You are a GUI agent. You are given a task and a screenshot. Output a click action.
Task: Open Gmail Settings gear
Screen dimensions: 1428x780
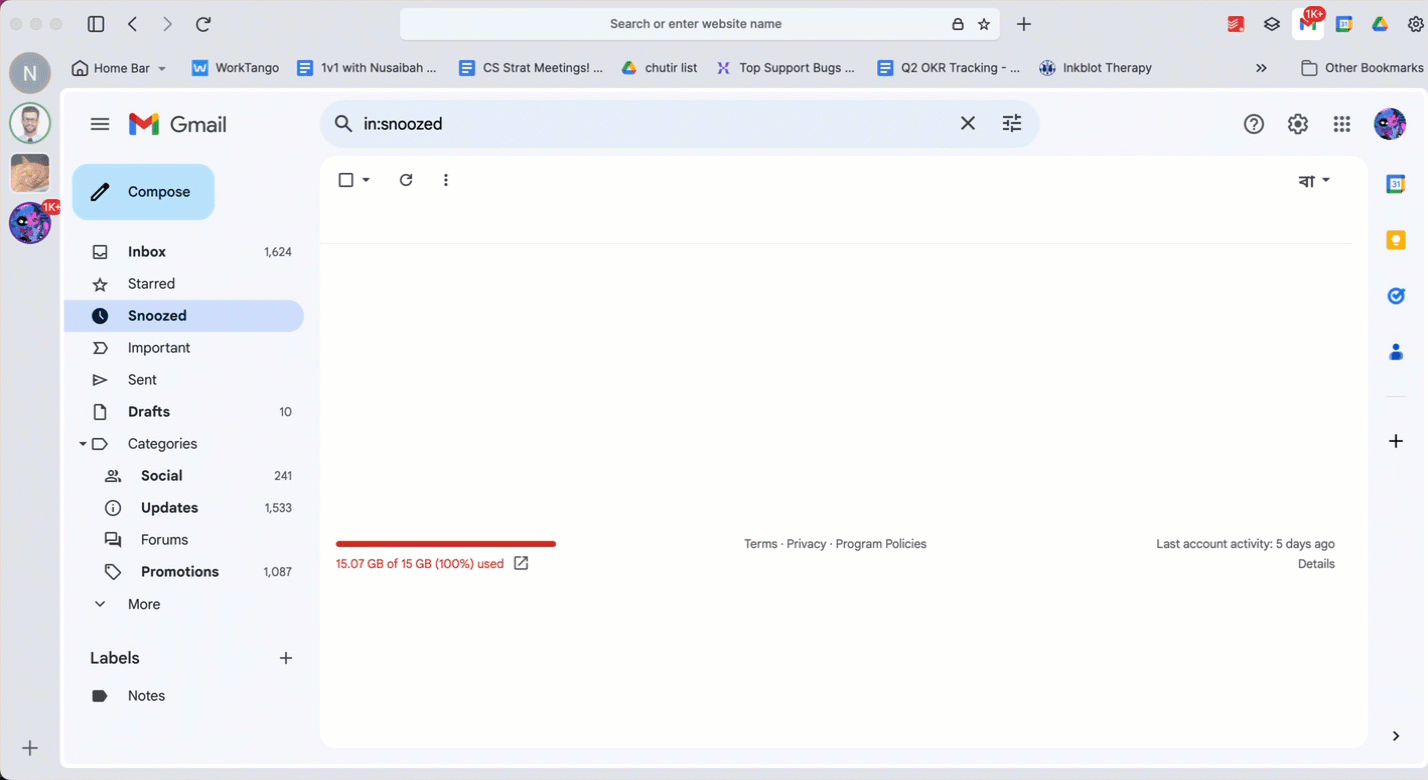1298,124
